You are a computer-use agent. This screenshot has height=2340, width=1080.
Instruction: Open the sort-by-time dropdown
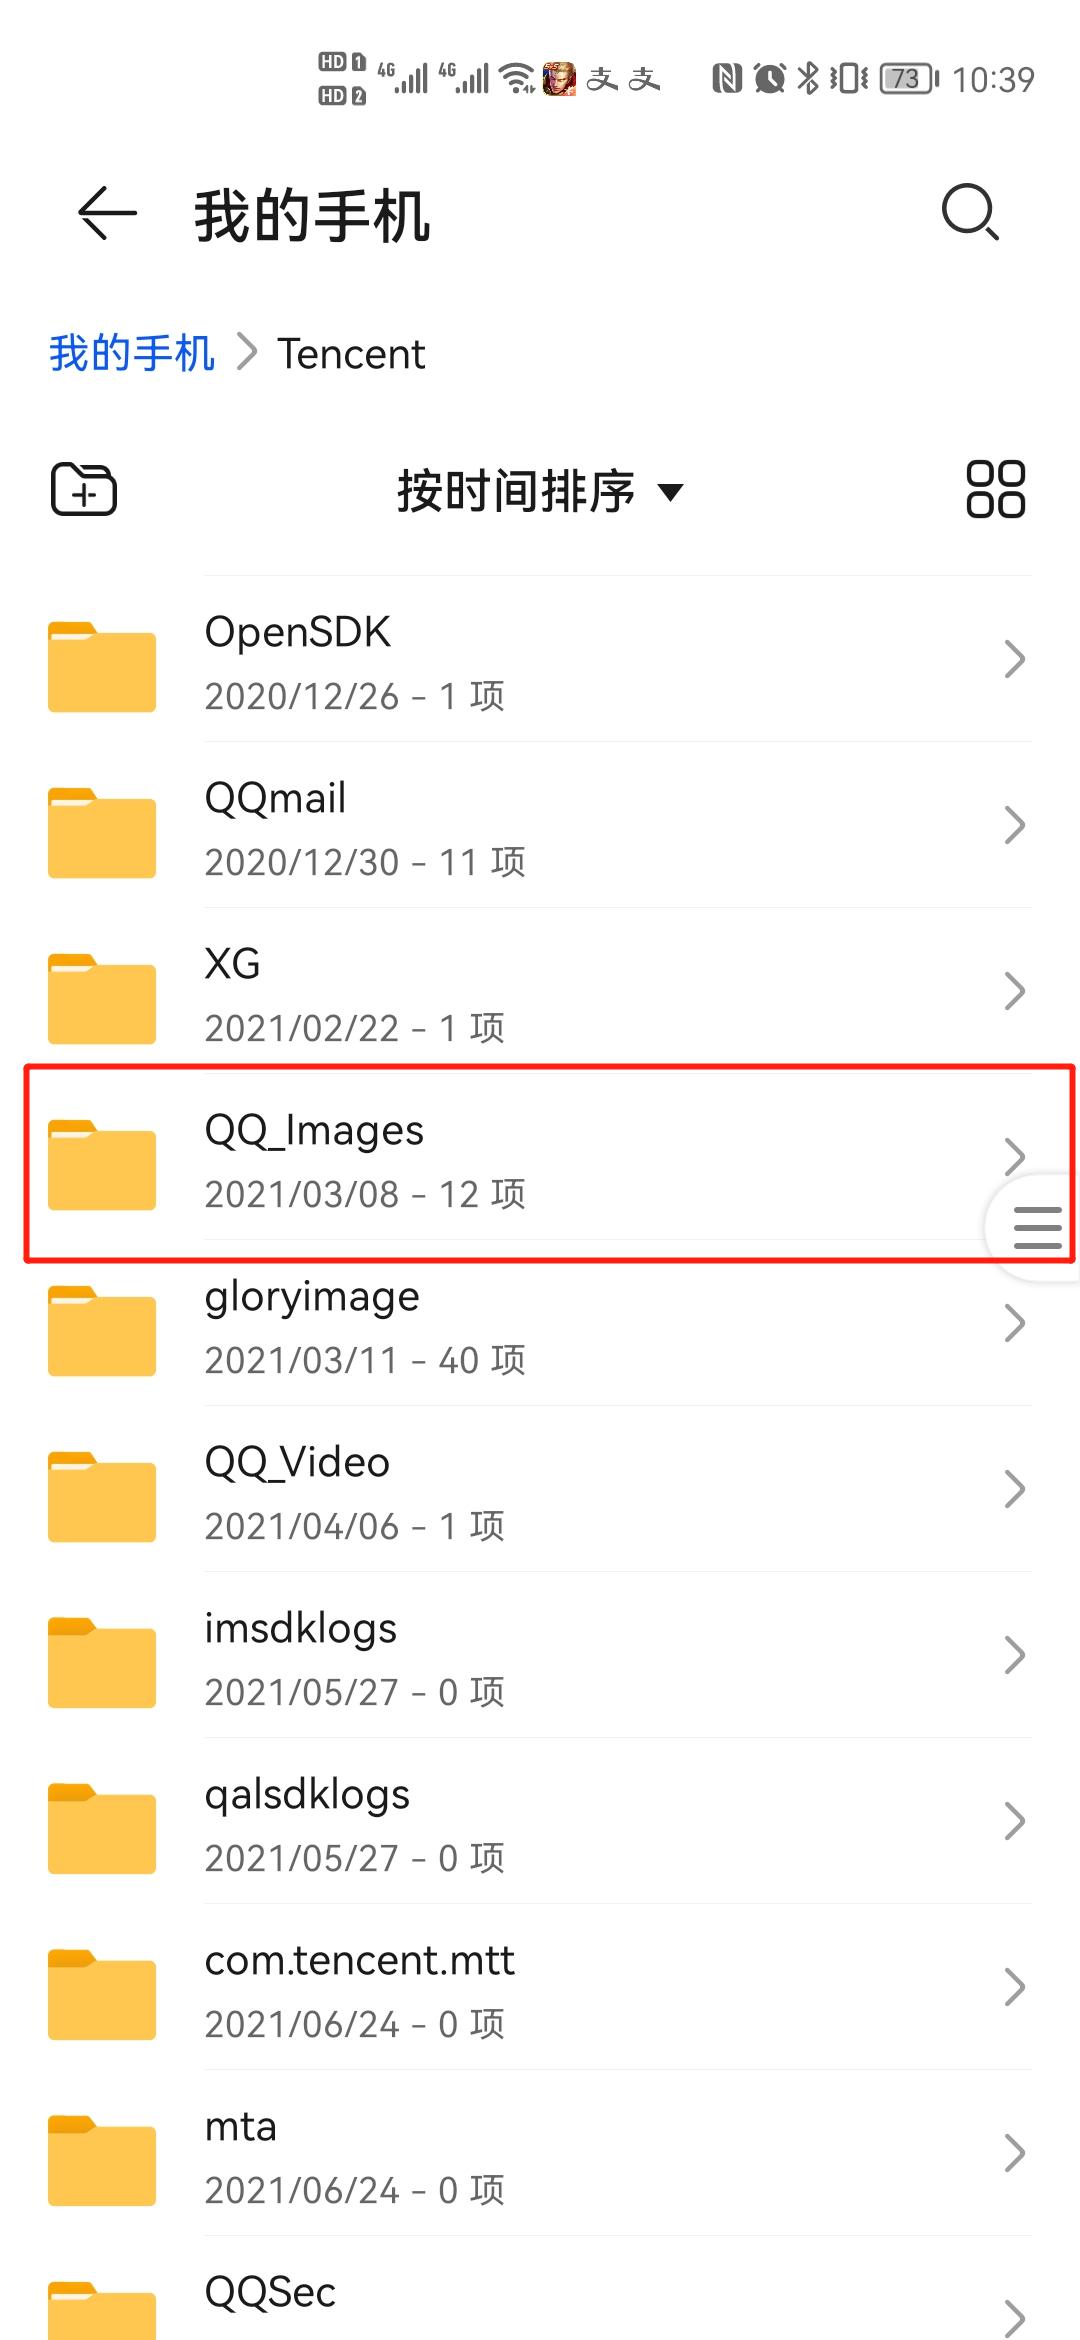point(540,491)
